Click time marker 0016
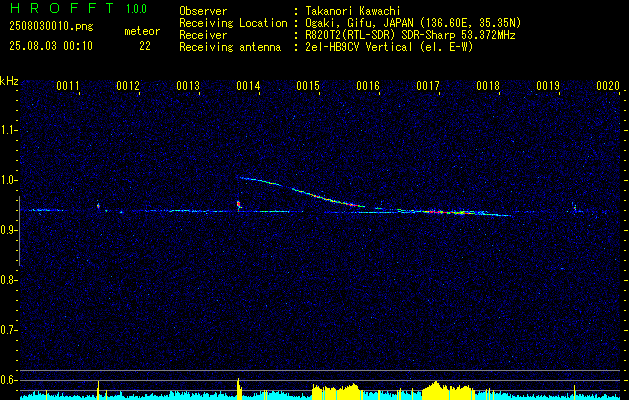This screenshot has height=400, width=629. [368, 86]
